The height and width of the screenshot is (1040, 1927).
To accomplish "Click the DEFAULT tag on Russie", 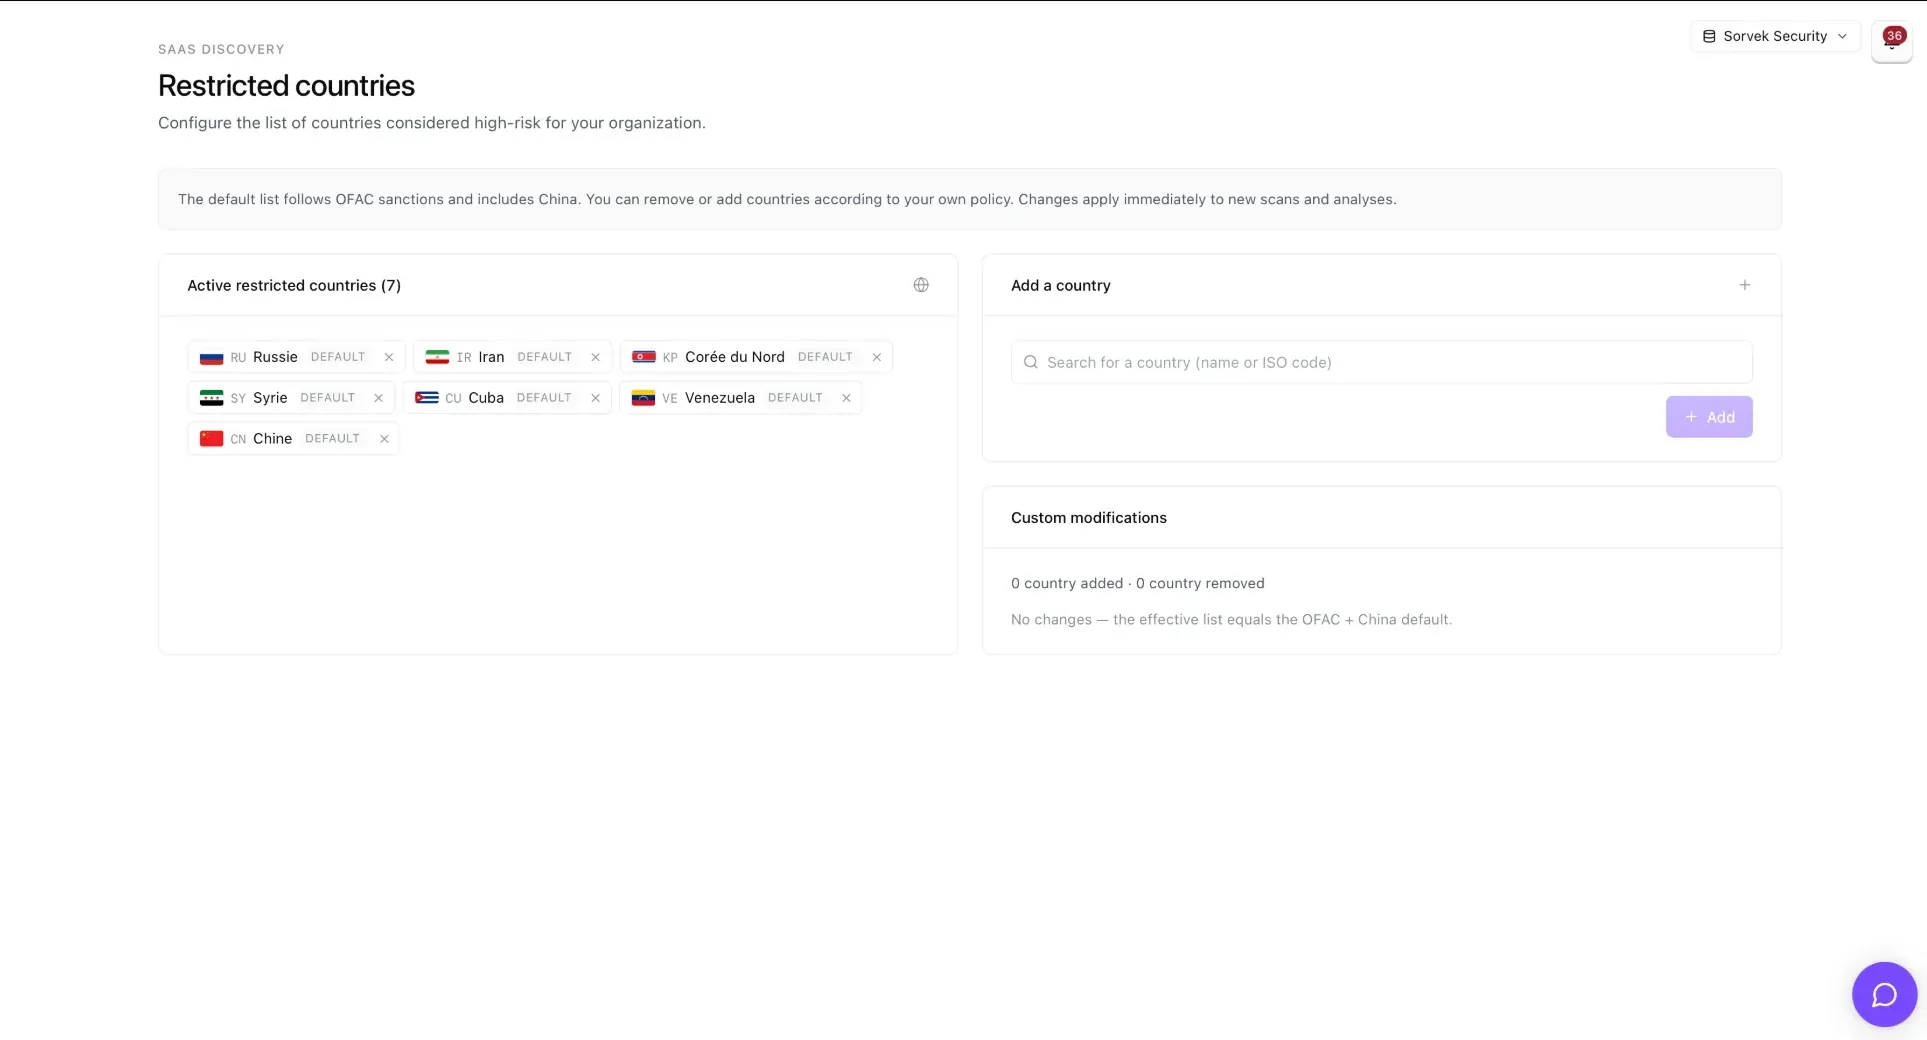I will [x=338, y=357].
